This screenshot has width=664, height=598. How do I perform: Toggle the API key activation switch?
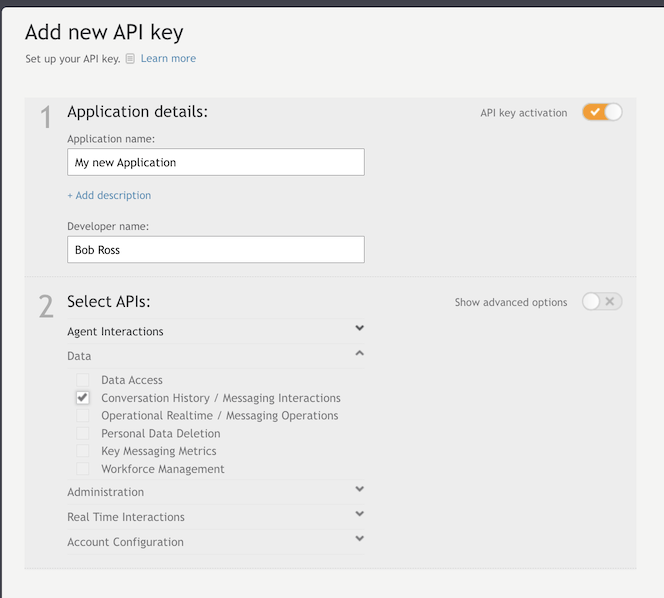(602, 112)
